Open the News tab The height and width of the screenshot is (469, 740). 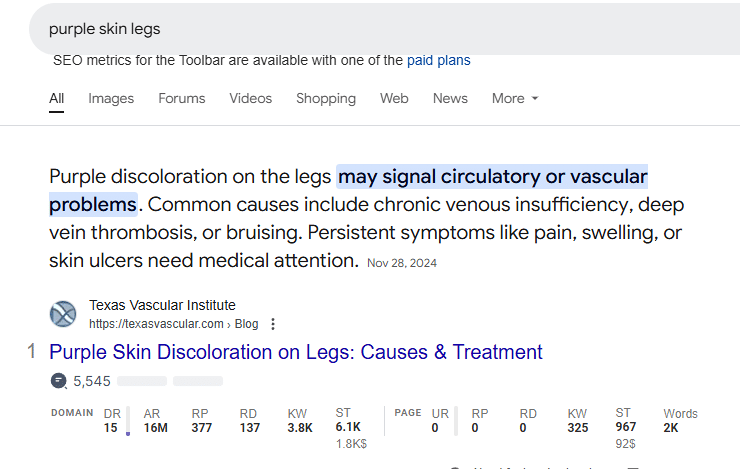pyautogui.click(x=450, y=98)
